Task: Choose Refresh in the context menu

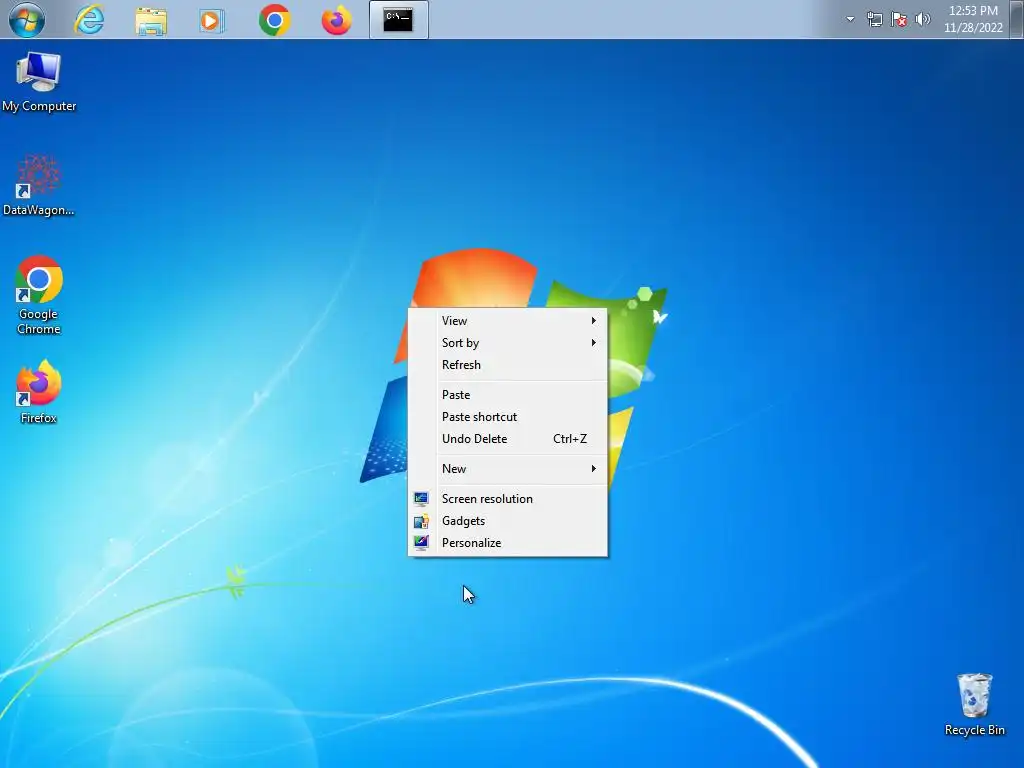Action: pos(507,365)
